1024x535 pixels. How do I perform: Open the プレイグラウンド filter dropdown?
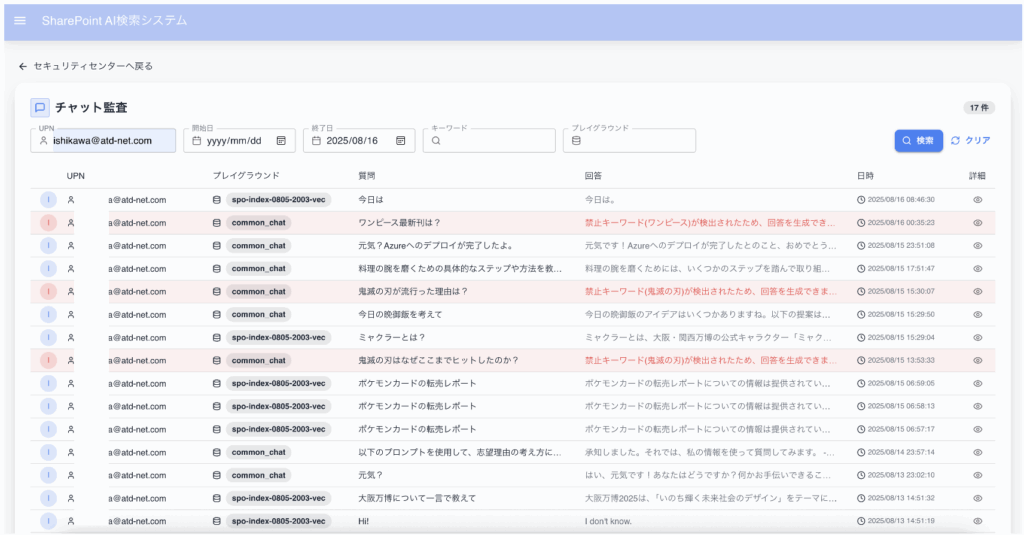point(630,141)
